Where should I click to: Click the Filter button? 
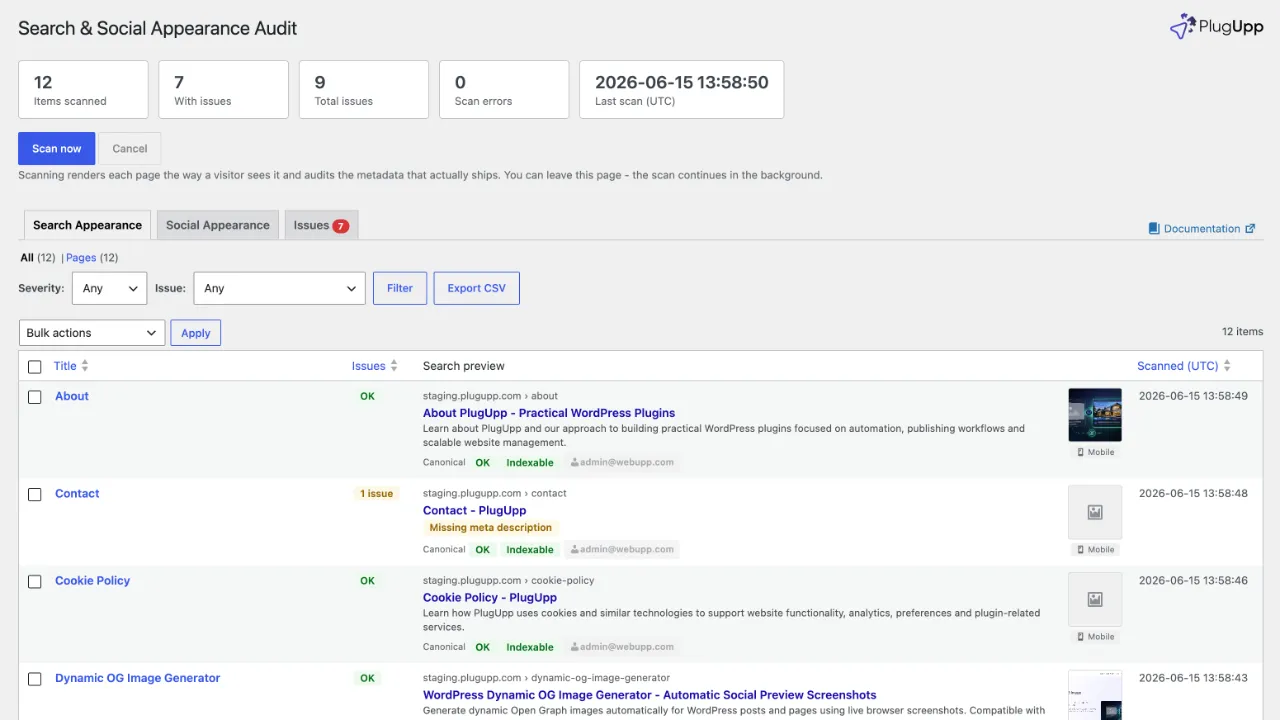click(x=400, y=288)
